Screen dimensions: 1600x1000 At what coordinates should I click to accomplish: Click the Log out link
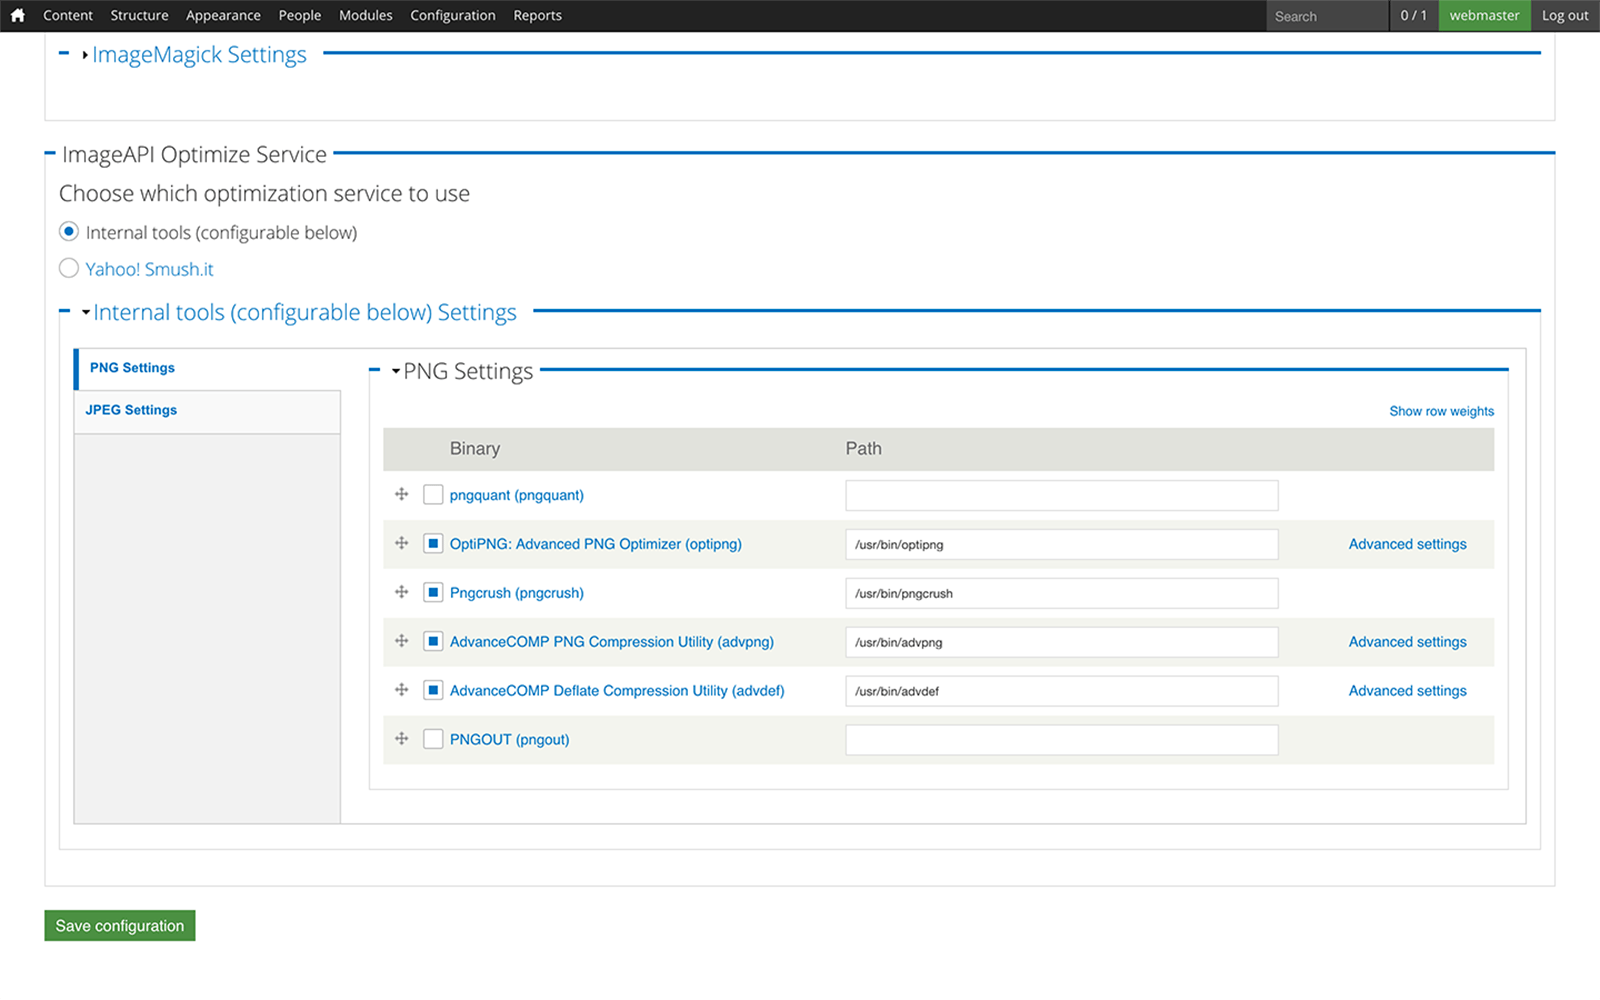click(1565, 15)
